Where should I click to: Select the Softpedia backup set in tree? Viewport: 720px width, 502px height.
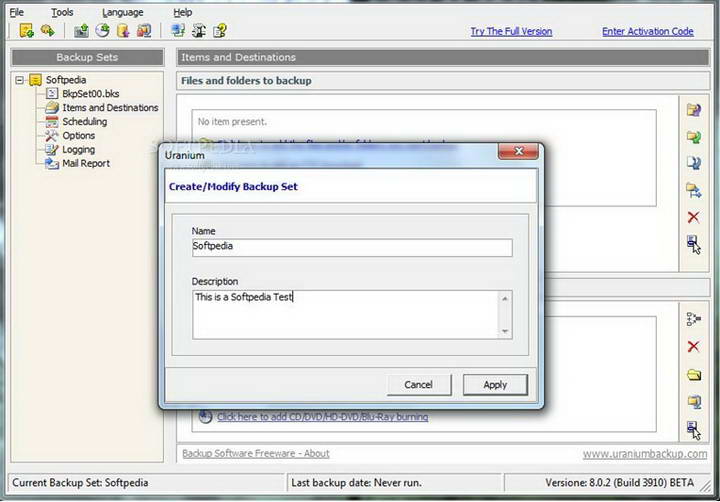point(66,80)
